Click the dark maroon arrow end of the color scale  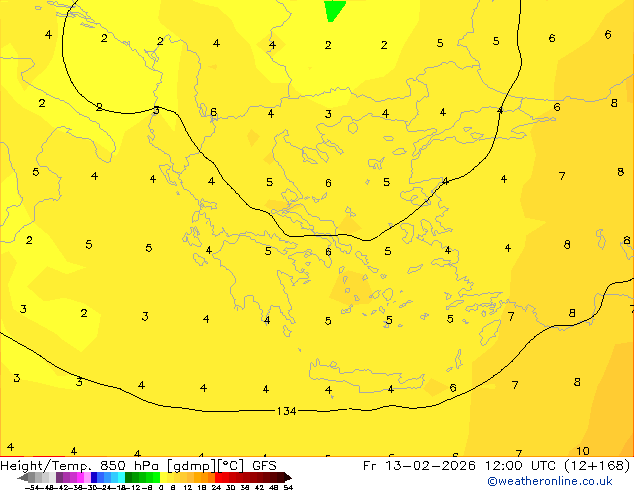point(287,477)
